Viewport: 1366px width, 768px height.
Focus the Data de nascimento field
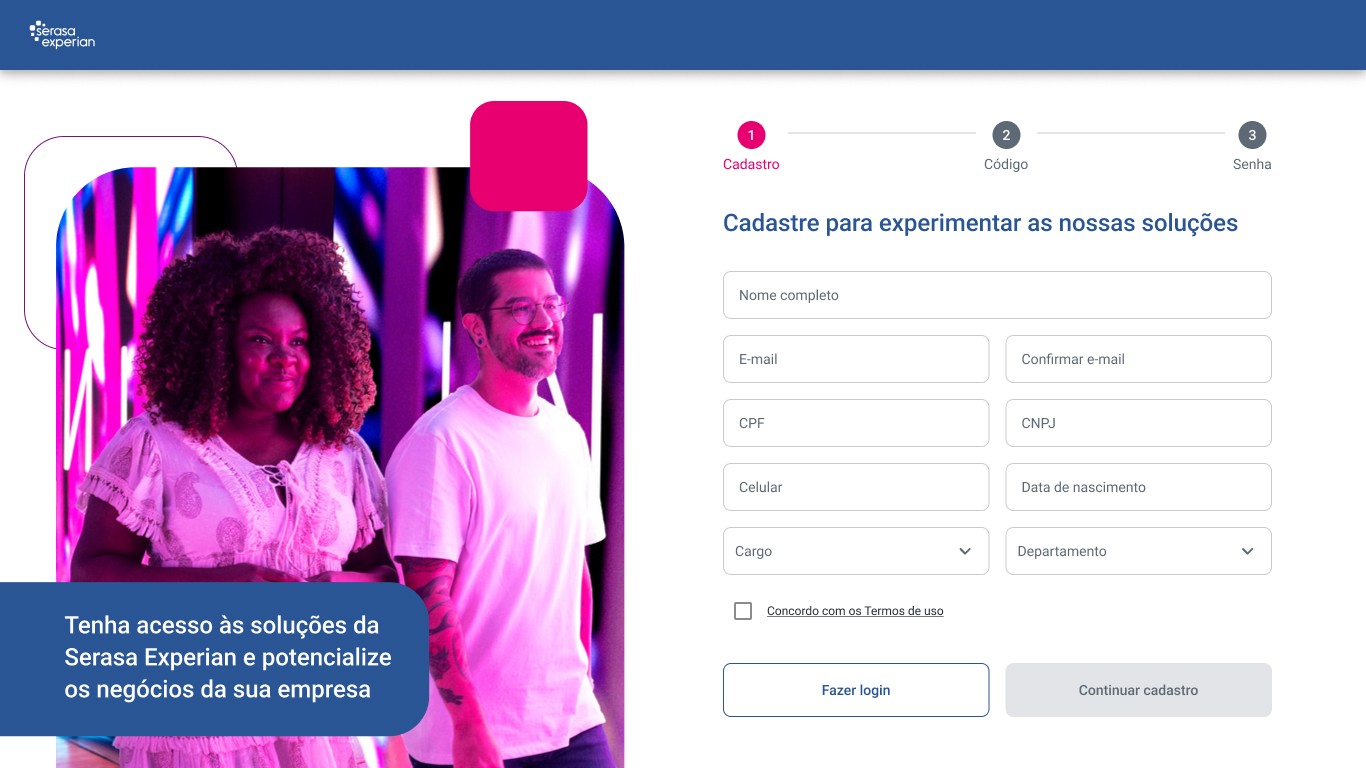click(x=1138, y=487)
